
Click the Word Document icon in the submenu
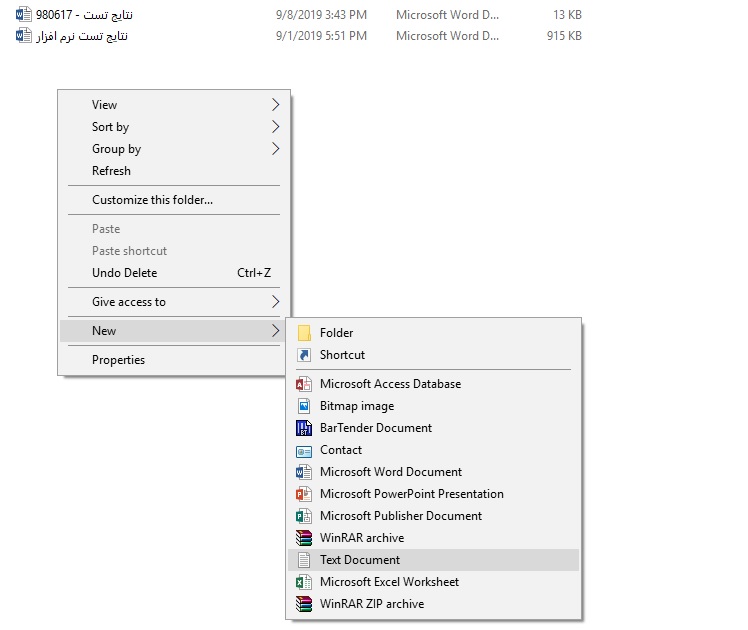click(x=304, y=472)
